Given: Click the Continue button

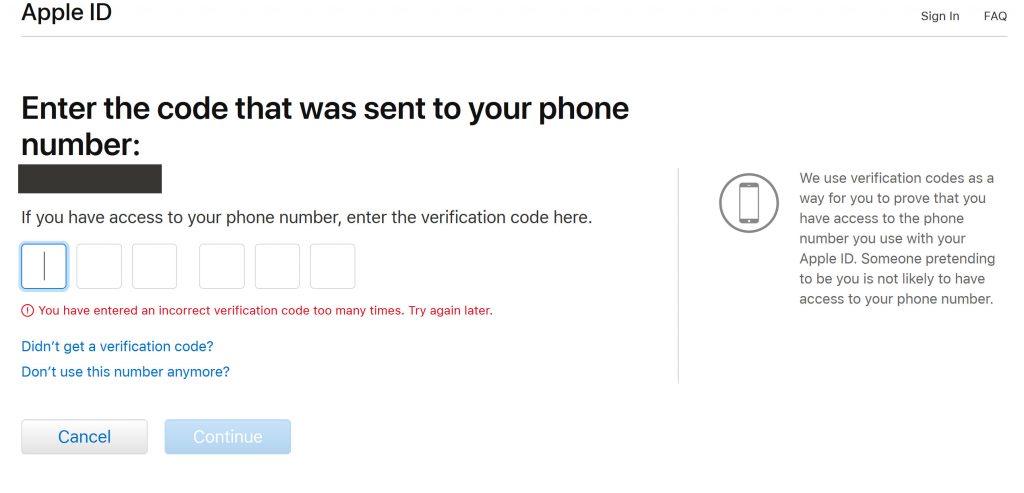Looking at the screenshot, I should point(227,437).
